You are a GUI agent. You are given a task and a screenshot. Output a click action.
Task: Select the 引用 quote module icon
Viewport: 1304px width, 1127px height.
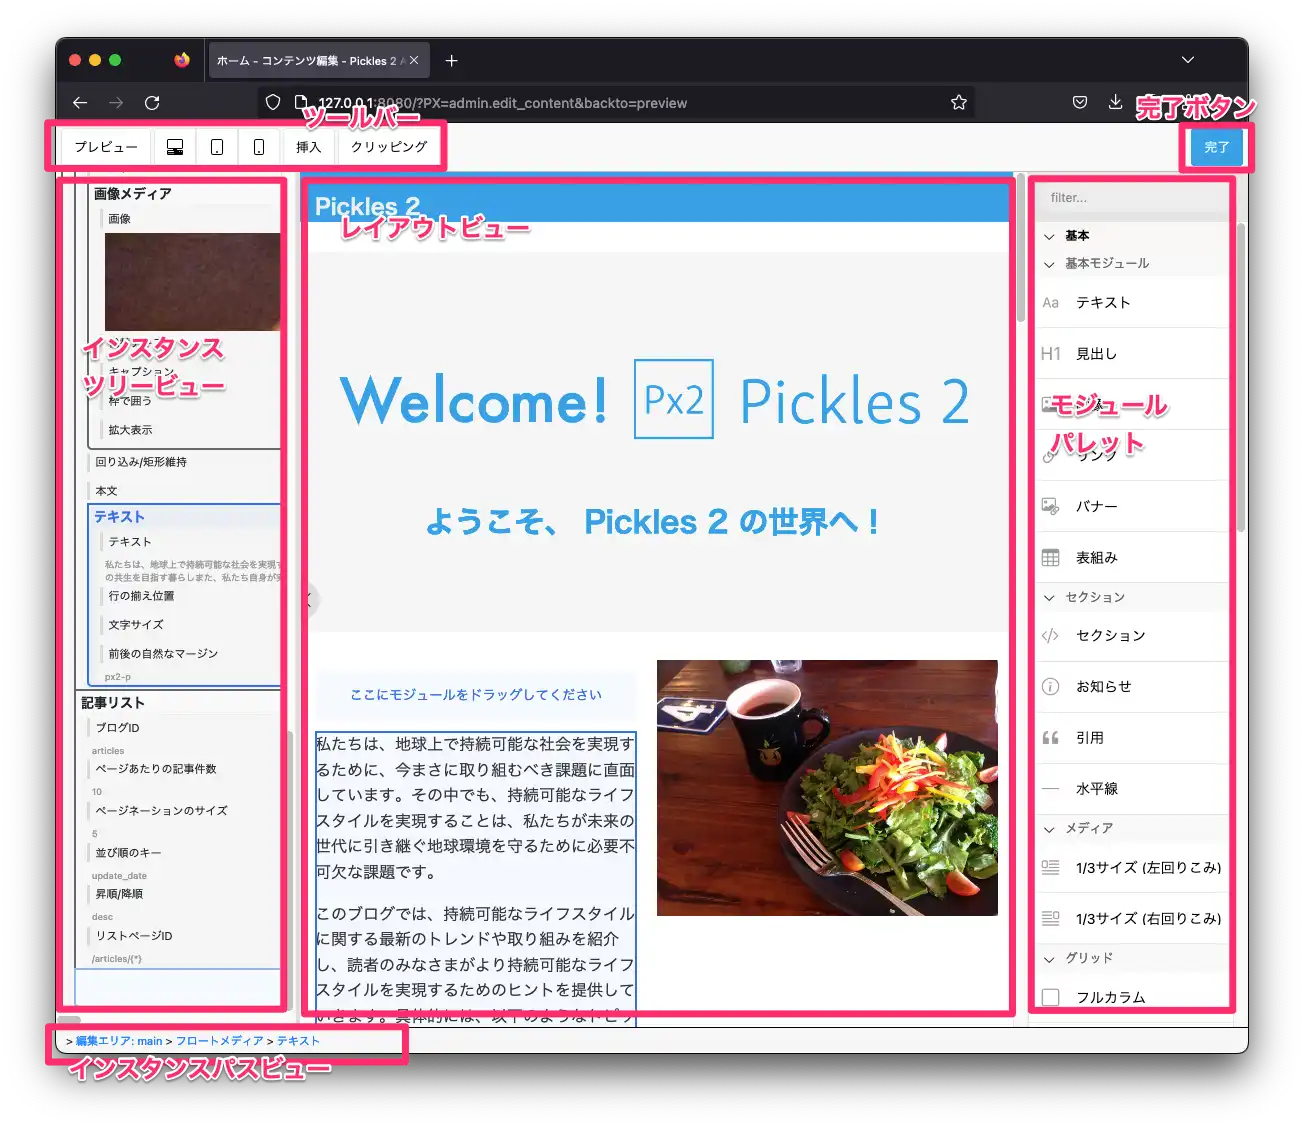[x=1050, y=738]
